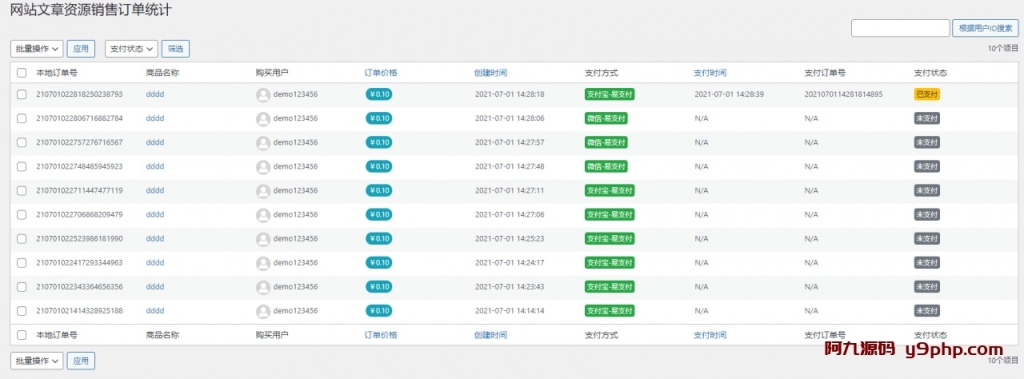This screenshot has width=1024, height=379.
Task: Click user avatar in the 14:25:23 order row
Action: (263, 239)
